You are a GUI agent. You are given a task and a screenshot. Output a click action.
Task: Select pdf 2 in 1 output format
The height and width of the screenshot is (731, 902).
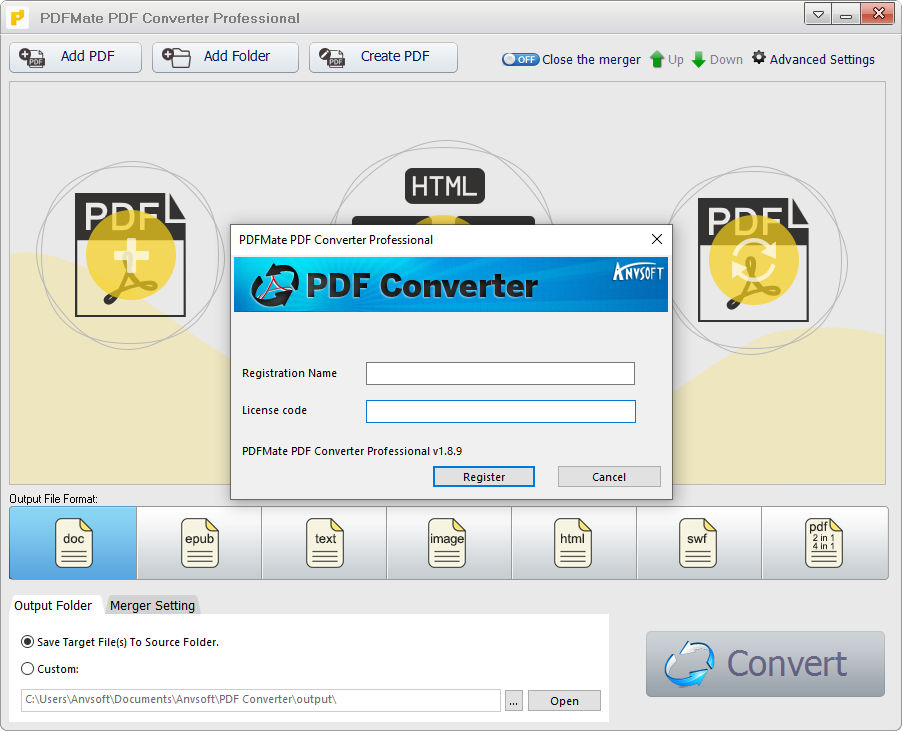point(824,543)
